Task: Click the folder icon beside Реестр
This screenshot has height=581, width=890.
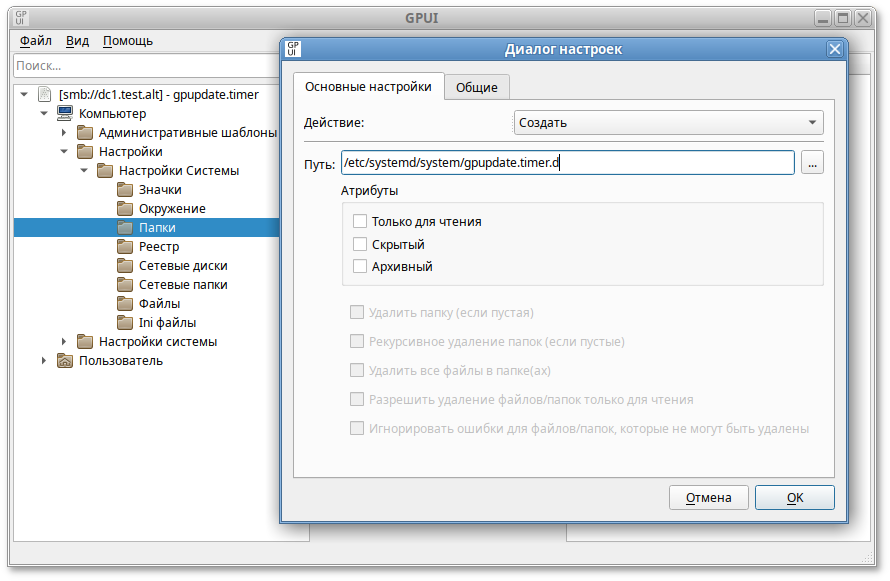Action: click(124, 247)
